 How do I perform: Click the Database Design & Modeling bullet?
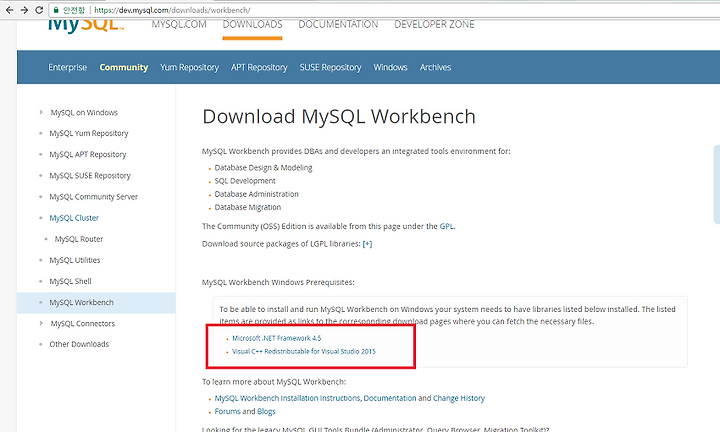263,168
